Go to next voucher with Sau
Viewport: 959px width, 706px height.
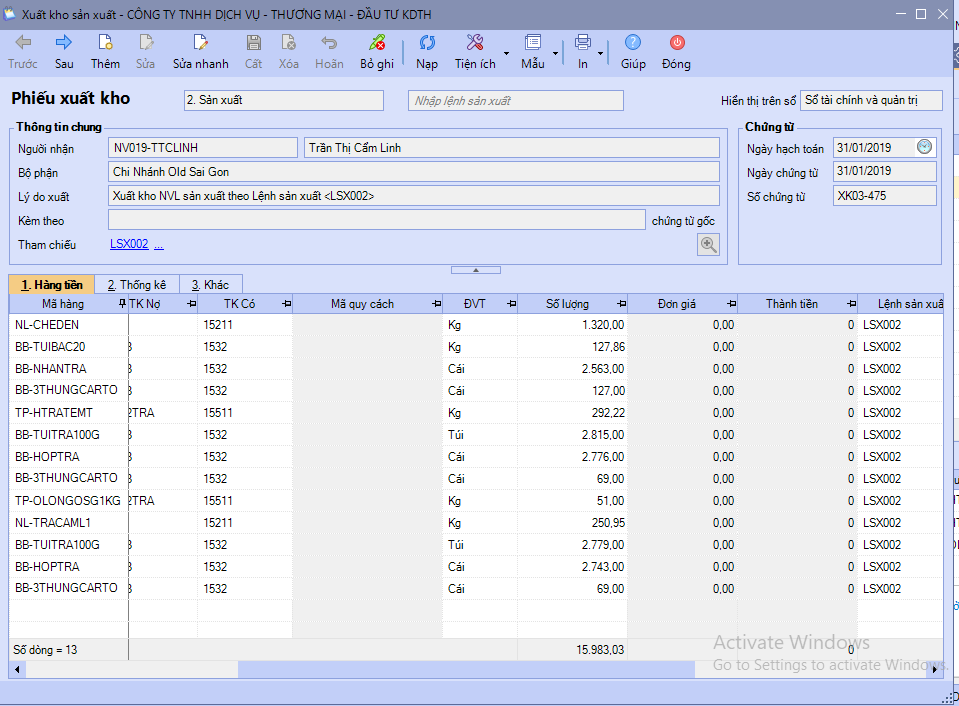[64, 52]
